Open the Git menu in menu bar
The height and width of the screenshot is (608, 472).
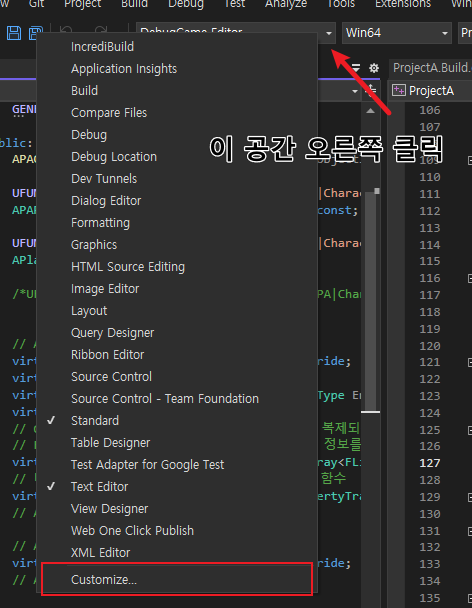click(x=36, y=4)
